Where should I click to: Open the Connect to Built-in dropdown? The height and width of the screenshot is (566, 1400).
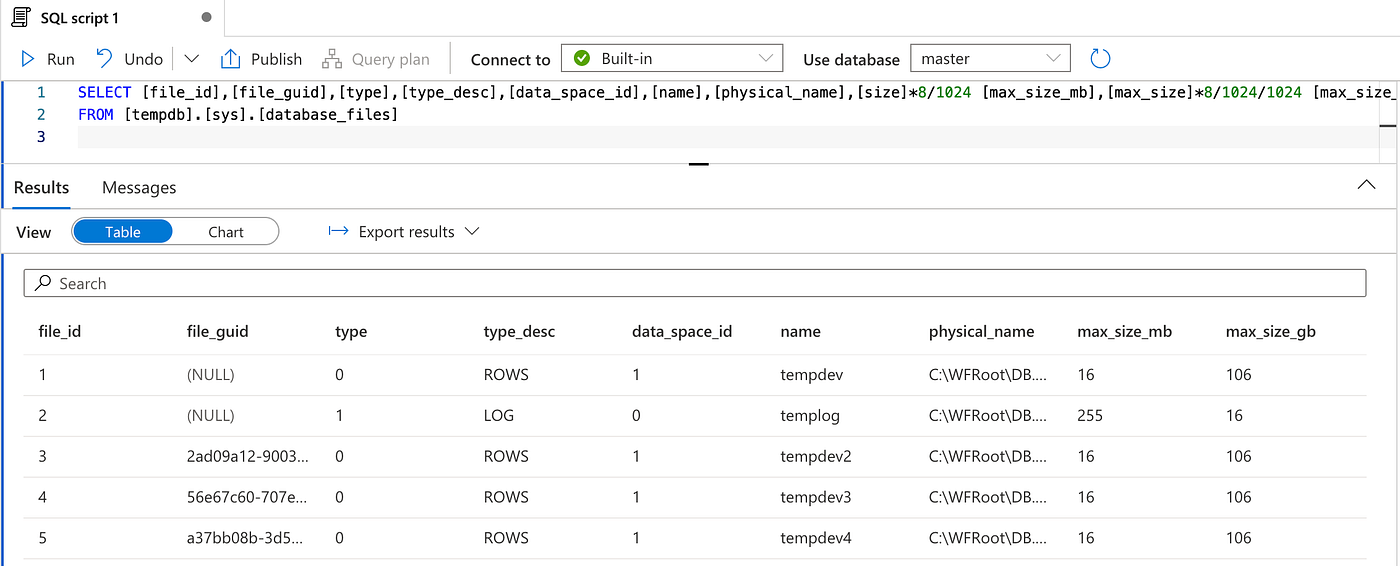[671, 59]
